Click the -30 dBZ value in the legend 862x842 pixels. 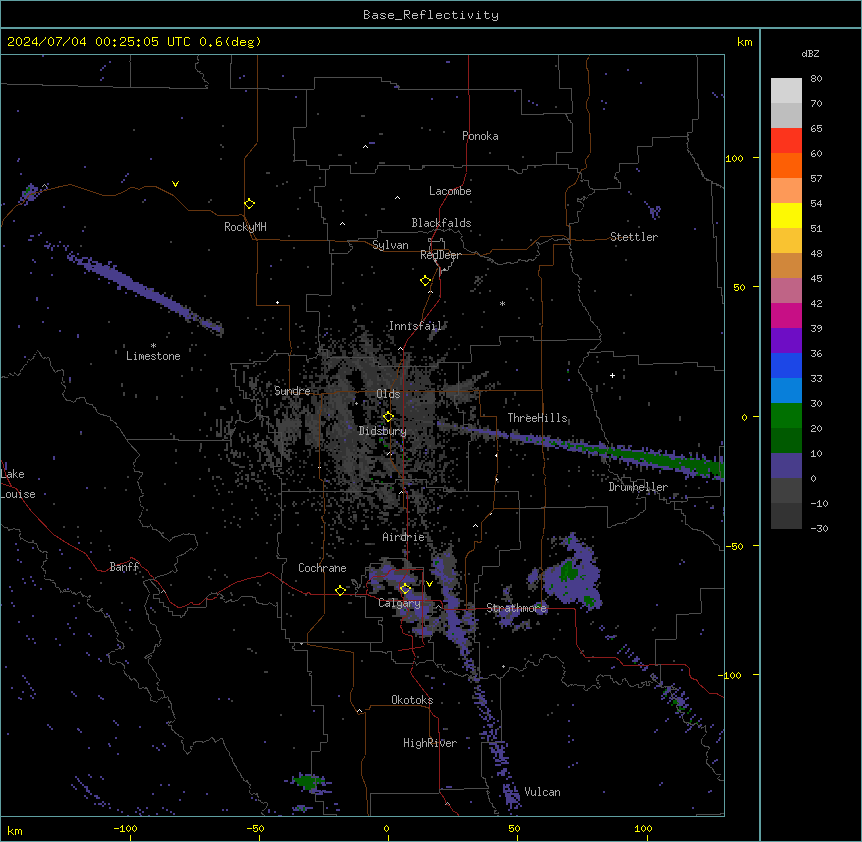819,528
